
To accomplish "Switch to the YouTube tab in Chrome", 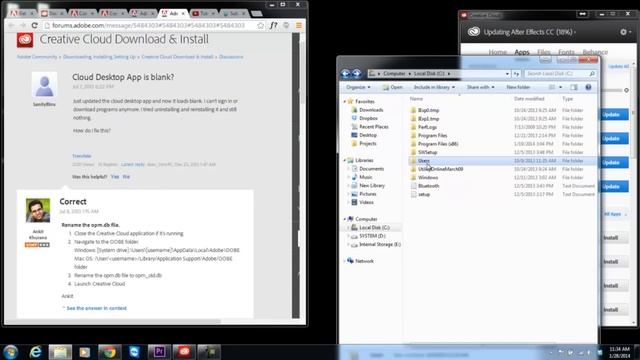I will tap(203, 13).
